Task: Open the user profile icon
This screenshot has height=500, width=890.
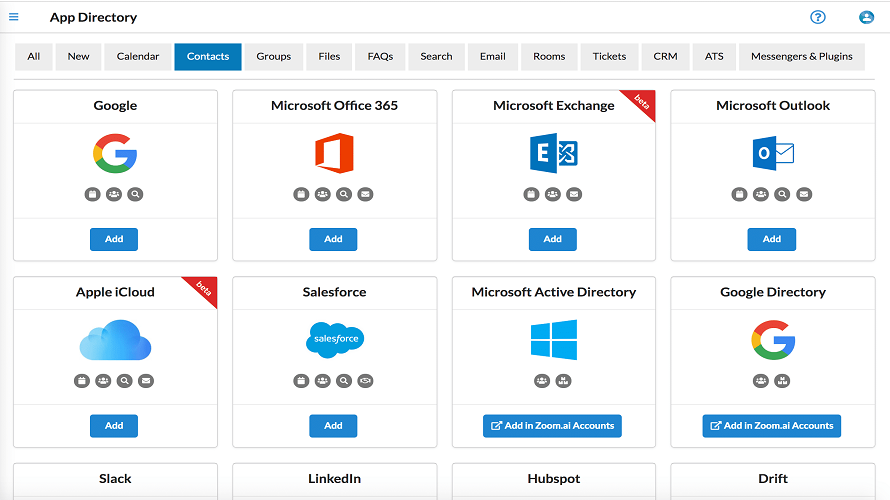Action: click(866, 17)
